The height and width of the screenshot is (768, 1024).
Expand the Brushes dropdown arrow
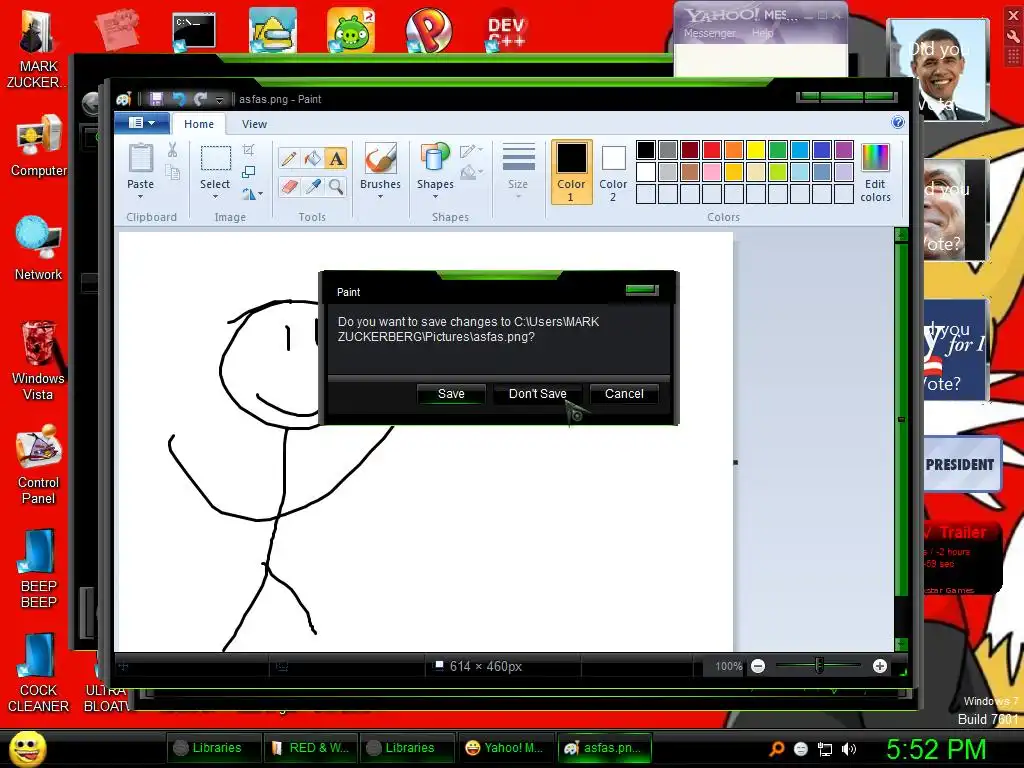(380, 197)
